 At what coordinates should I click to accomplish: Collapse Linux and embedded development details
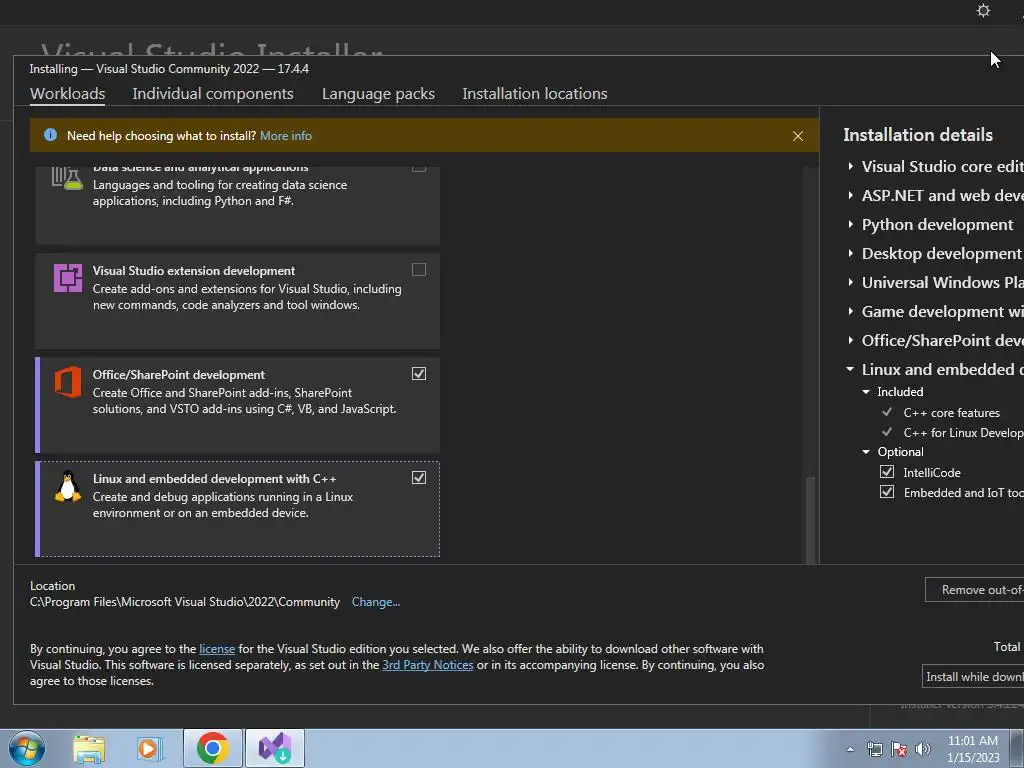[850, 369]
